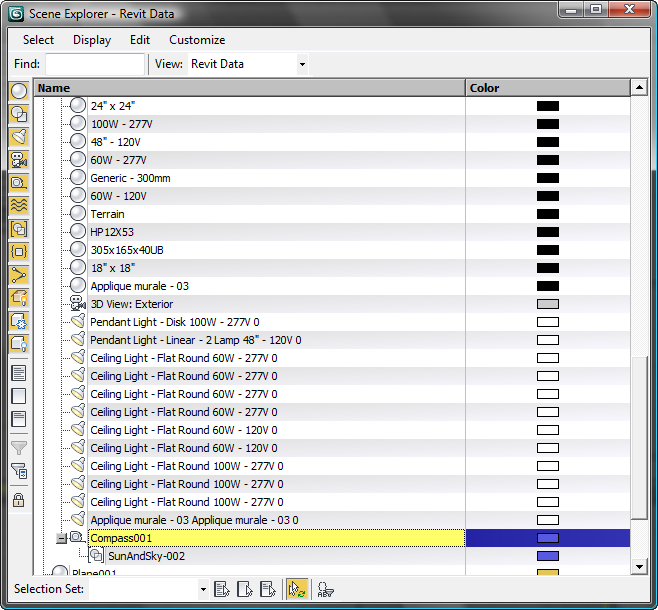Click the gray color swatch for 3D View: Exterior
The image size is (658, 610).
click(x=548, y=304)
